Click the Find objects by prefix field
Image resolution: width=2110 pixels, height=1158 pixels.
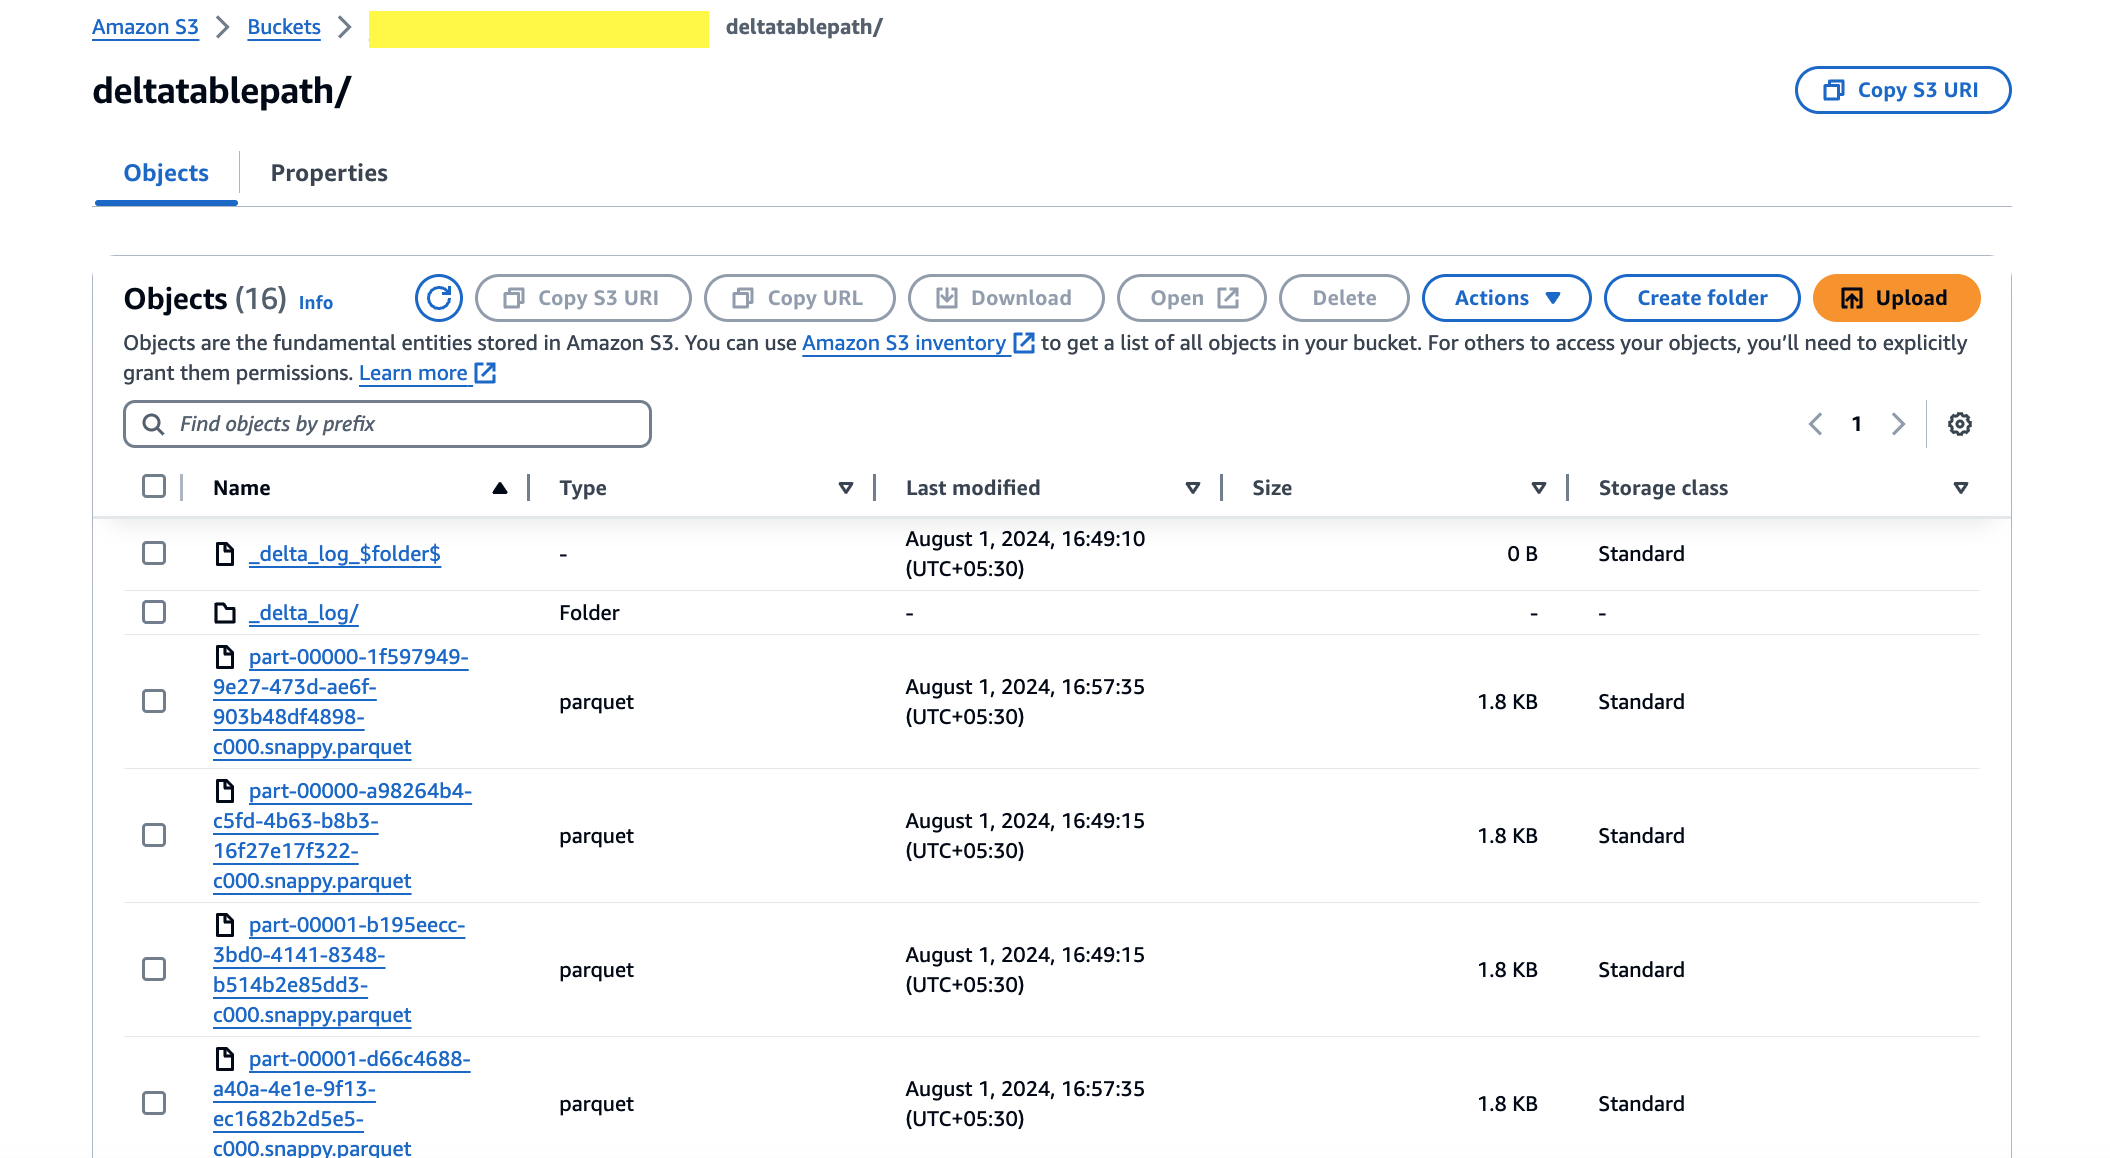pos(387,424)
